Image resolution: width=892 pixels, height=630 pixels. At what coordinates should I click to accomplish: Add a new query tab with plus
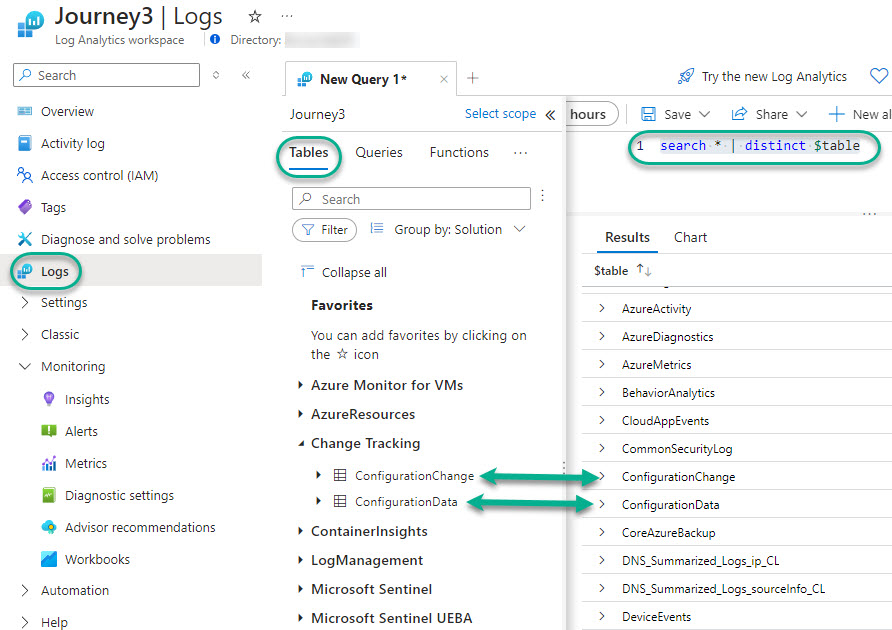coord(473,79)
